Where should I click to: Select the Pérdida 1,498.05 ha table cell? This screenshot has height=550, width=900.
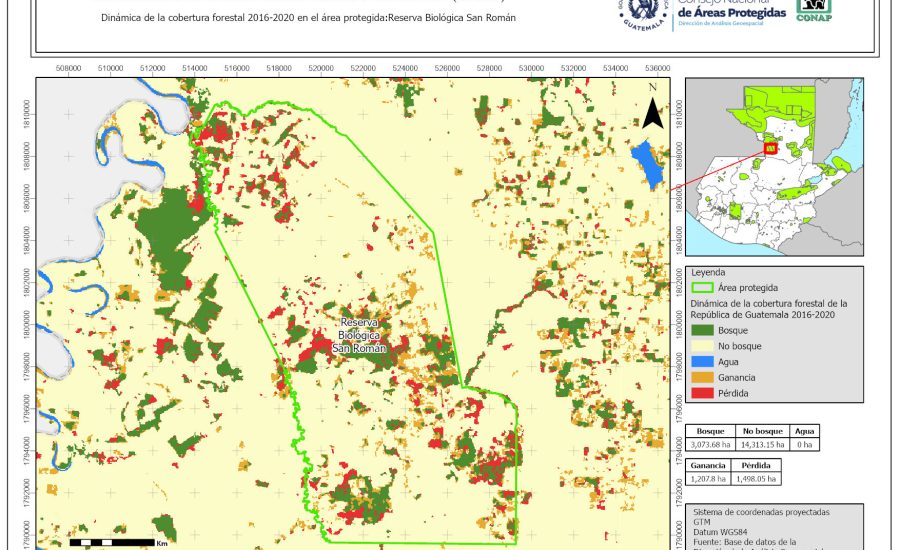click(759, 479)
